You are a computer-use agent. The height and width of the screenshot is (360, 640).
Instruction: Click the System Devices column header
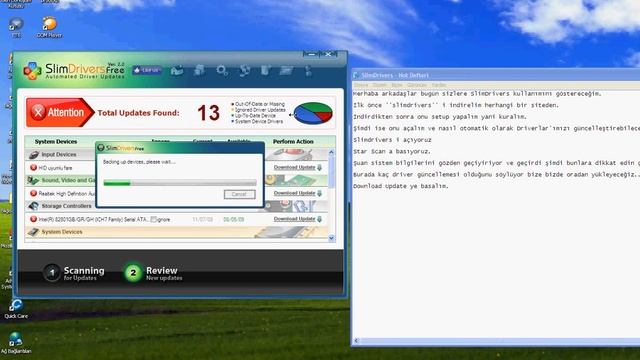[56, 142]
